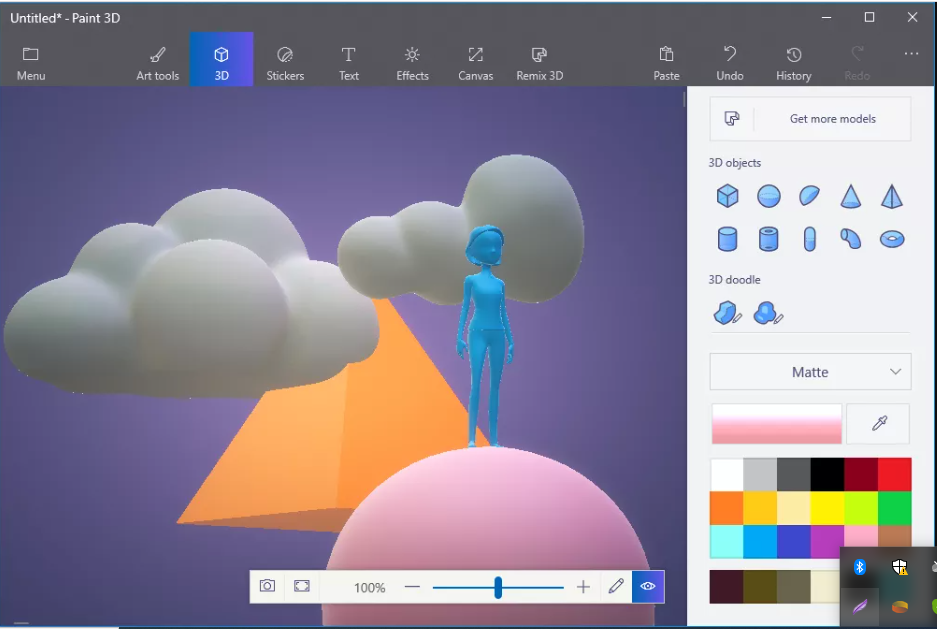The image size is (937, 629).
Task: Pick the green color swatch
Action: click(x=895, y=508)
